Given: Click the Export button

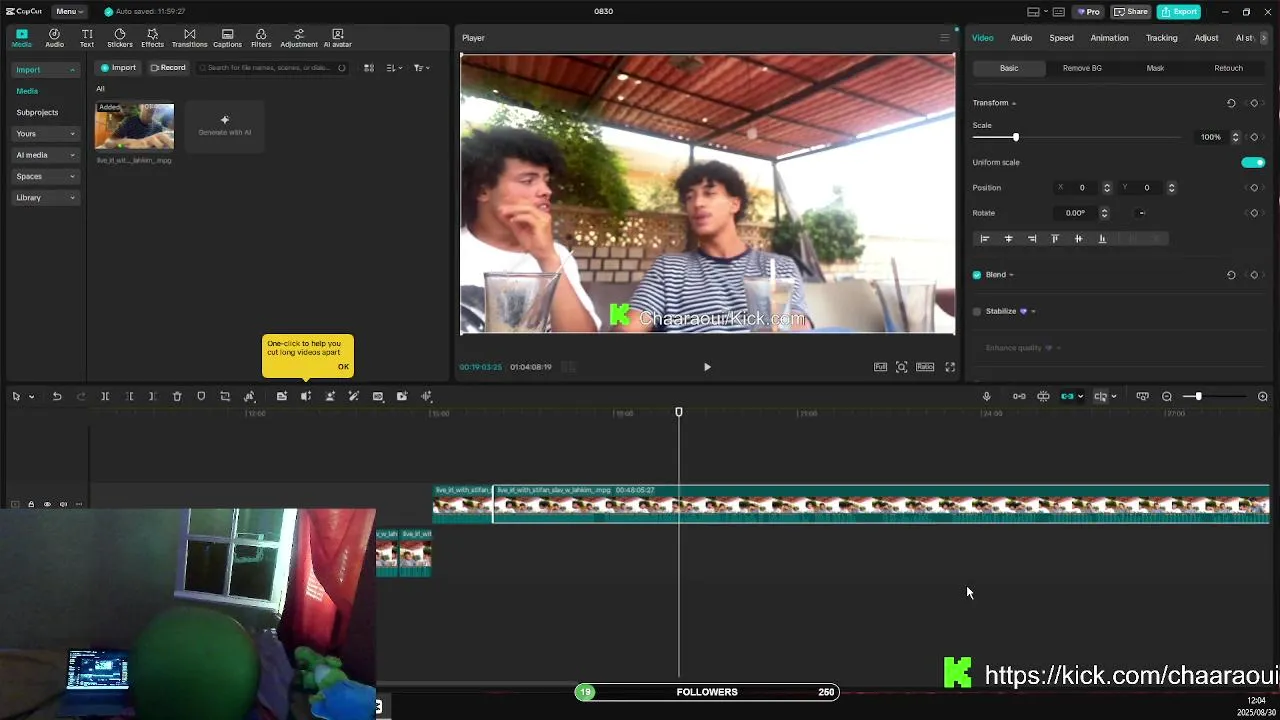Looking at the screenshot, I should click(x=1179, y=11).
